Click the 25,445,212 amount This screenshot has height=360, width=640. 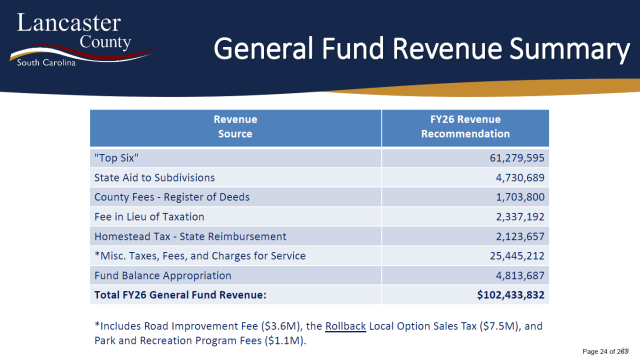tap(517, 256)
